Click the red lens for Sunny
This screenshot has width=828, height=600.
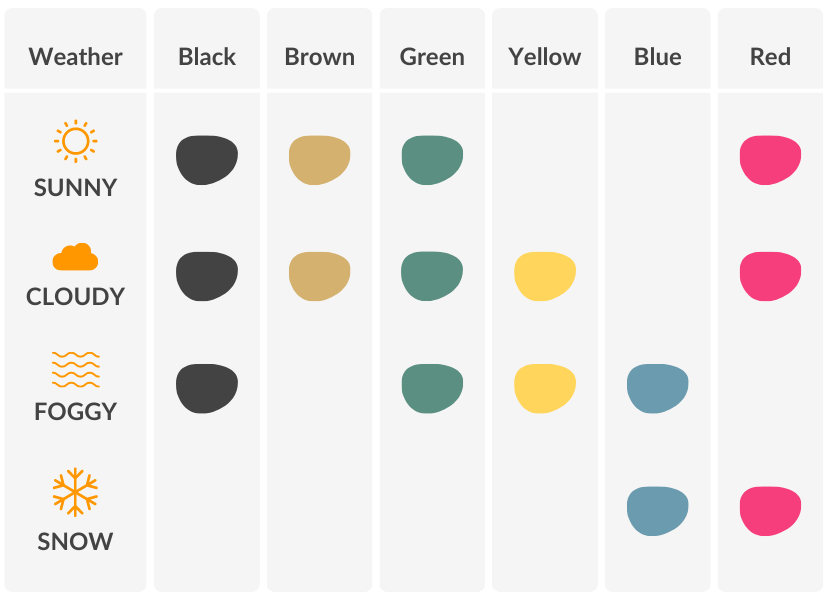click(x=770, y=160)
